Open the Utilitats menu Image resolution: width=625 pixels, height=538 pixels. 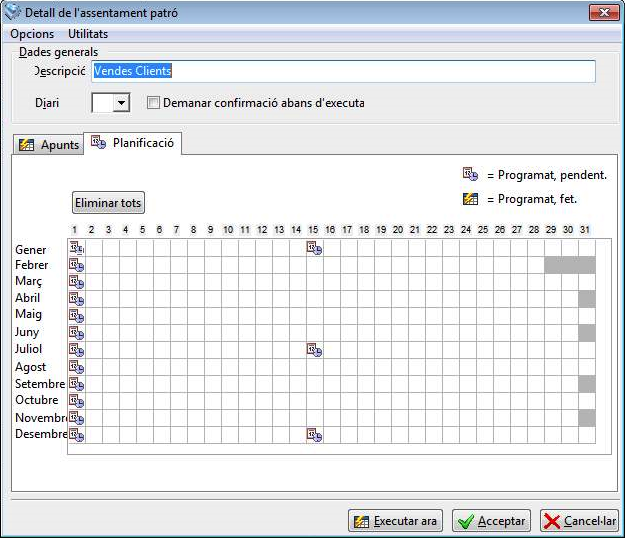(x=88, y=34)
